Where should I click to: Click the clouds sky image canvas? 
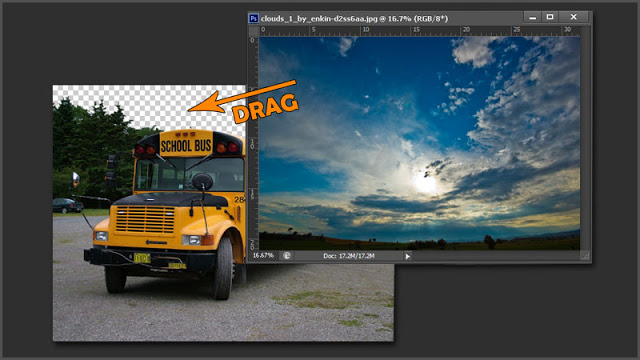pyautogui.click(x=420, y=143)
